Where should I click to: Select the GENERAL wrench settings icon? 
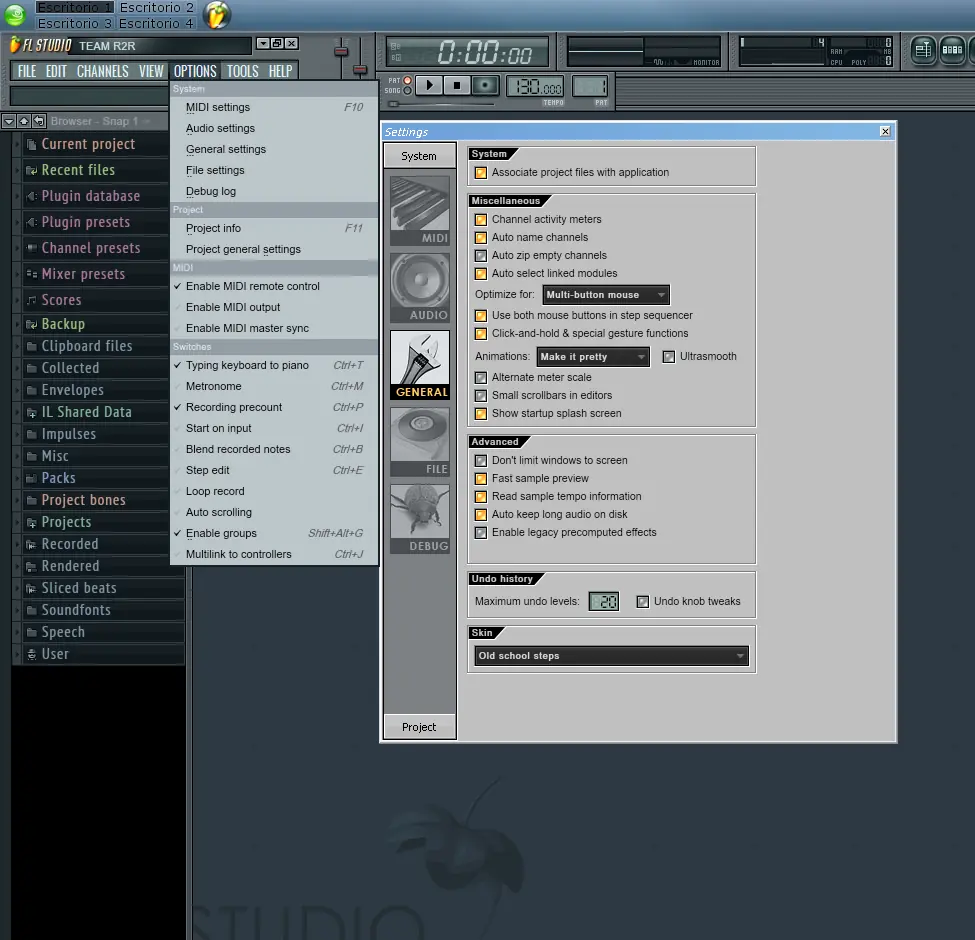pos(420,365)
